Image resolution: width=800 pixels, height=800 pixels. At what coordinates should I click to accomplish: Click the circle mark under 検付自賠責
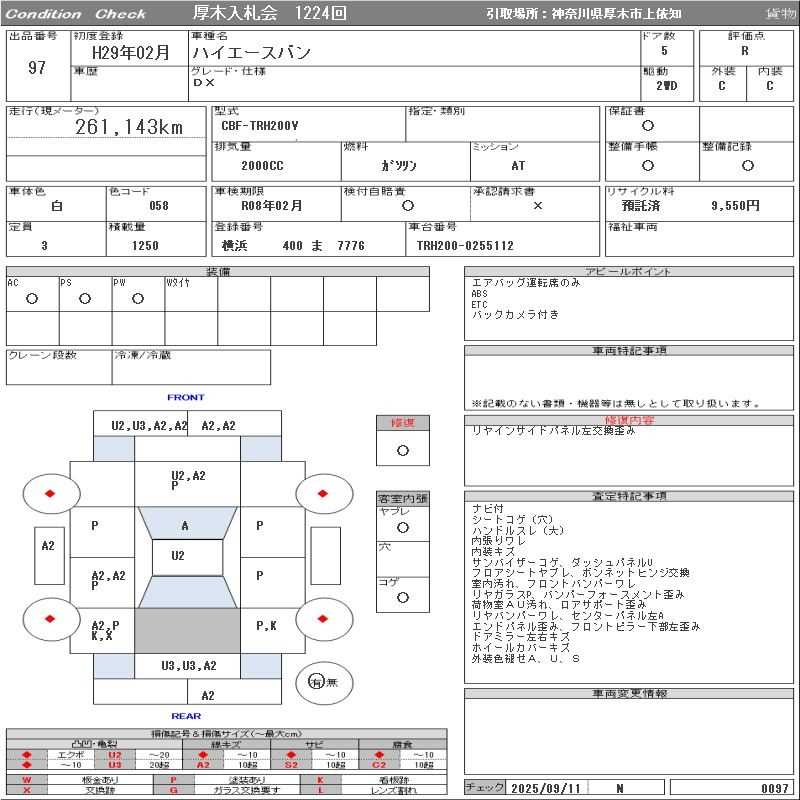408,206
